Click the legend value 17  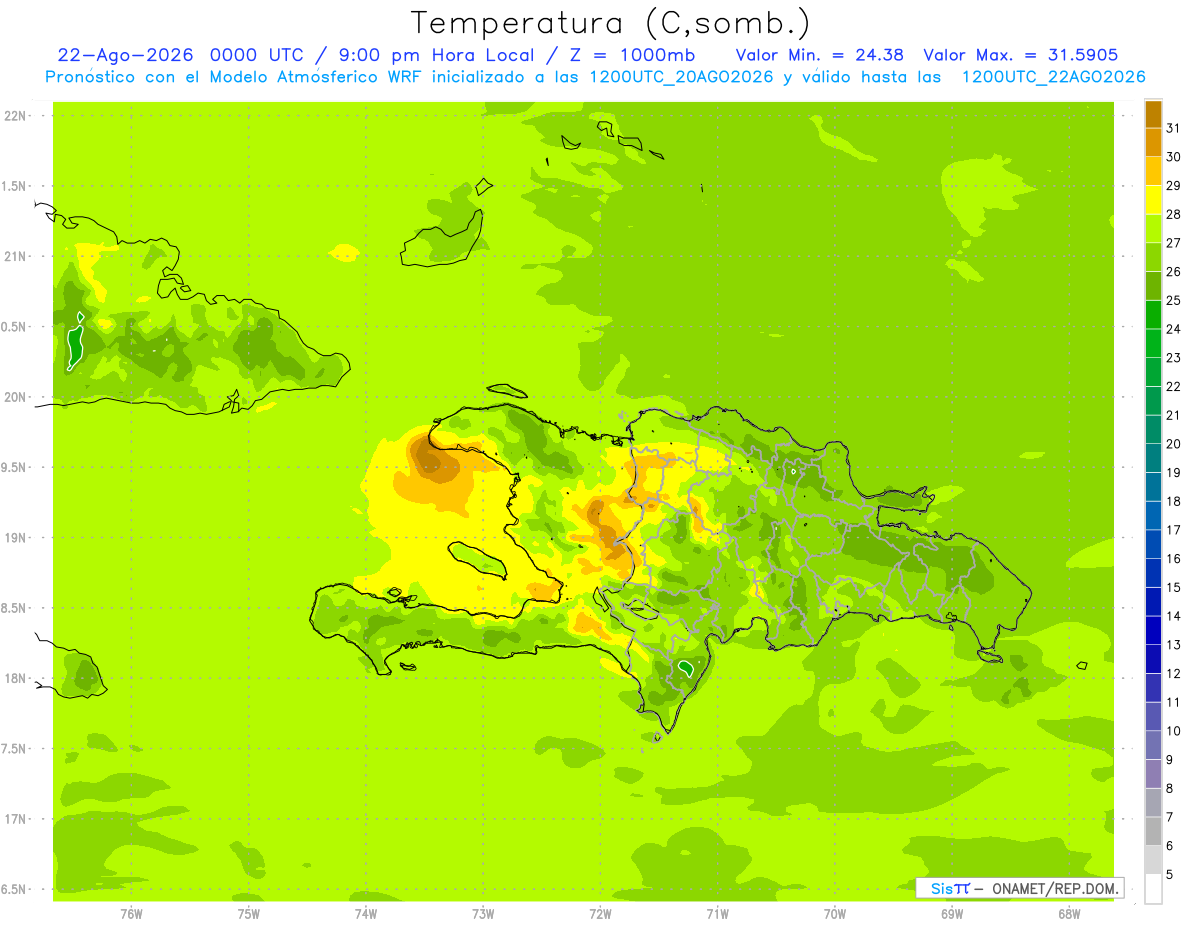pos(1173,530)
